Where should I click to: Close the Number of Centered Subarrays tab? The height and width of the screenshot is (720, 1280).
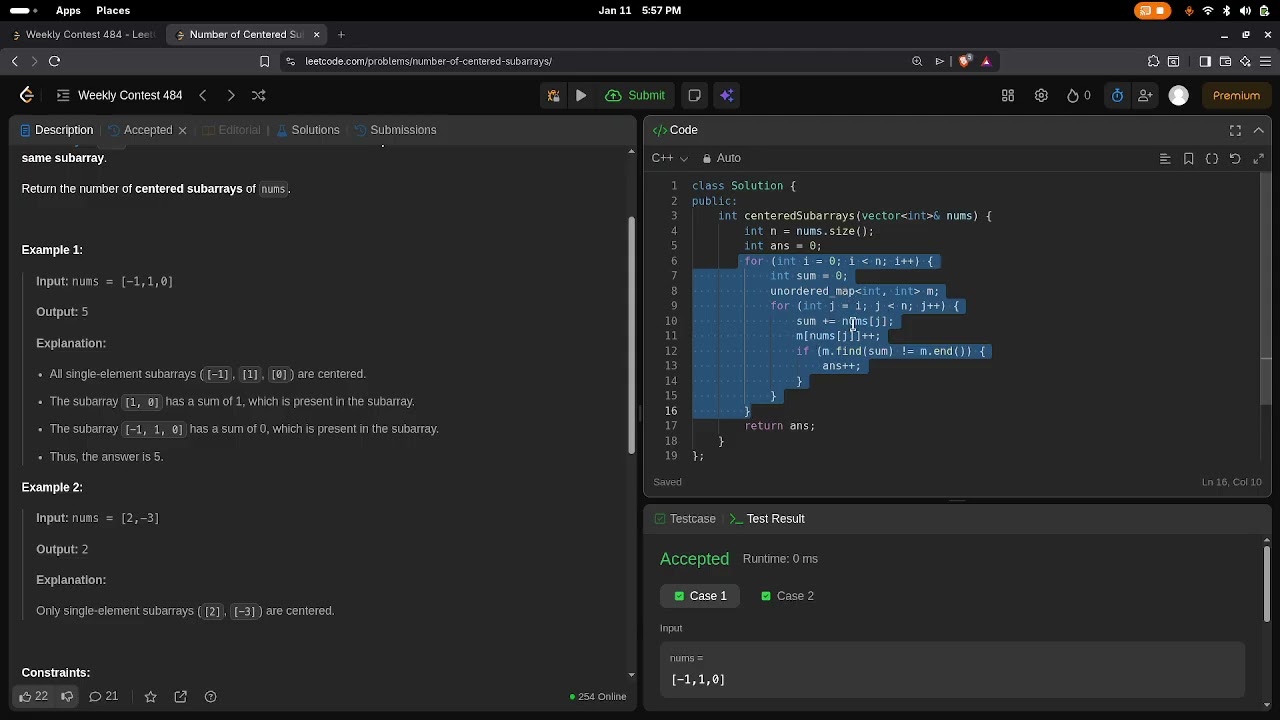point(317,35)
